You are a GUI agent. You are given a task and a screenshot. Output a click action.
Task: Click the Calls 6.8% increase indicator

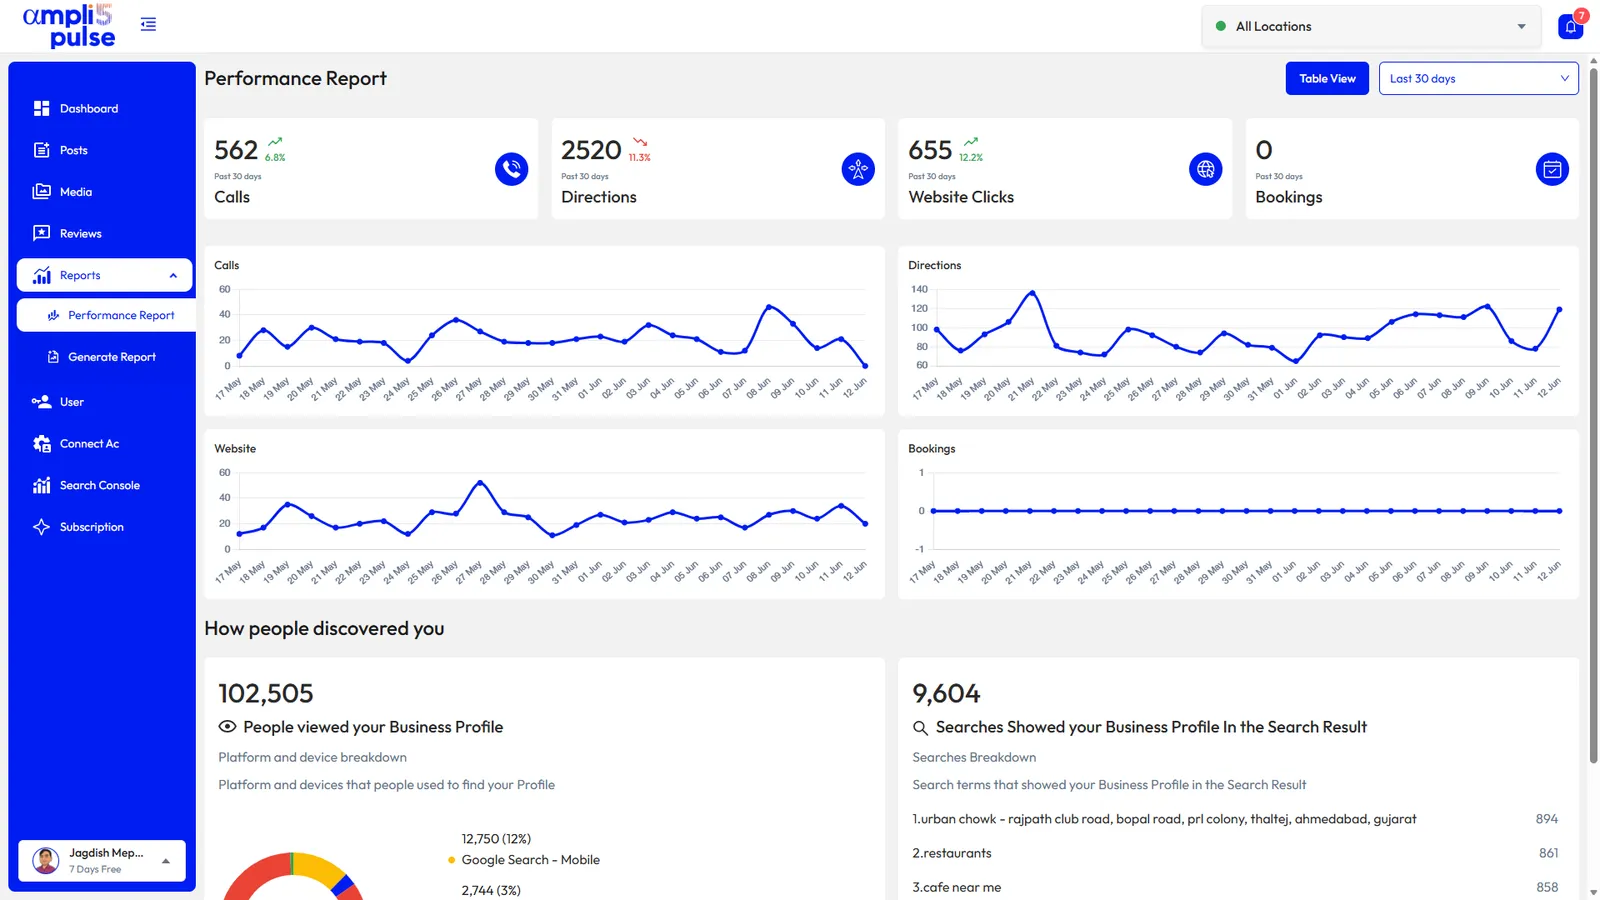275,150
